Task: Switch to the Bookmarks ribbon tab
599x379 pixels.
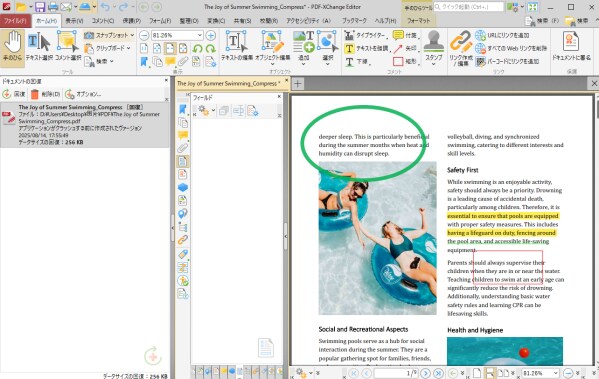Action: pos(354,21)
